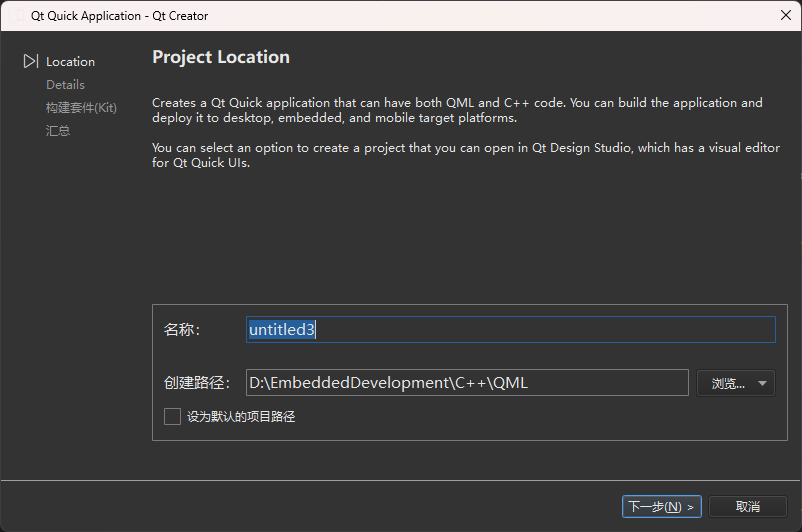Click the 创建路径: label
The height and width of the screenshot is (532, 802).
pos(197,383)
